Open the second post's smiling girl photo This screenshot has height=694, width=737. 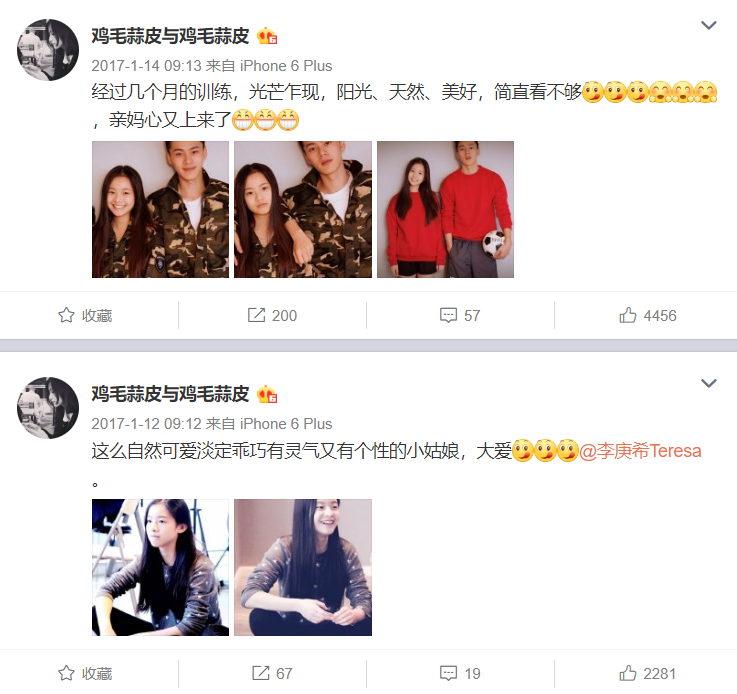[x=303, y=568]
